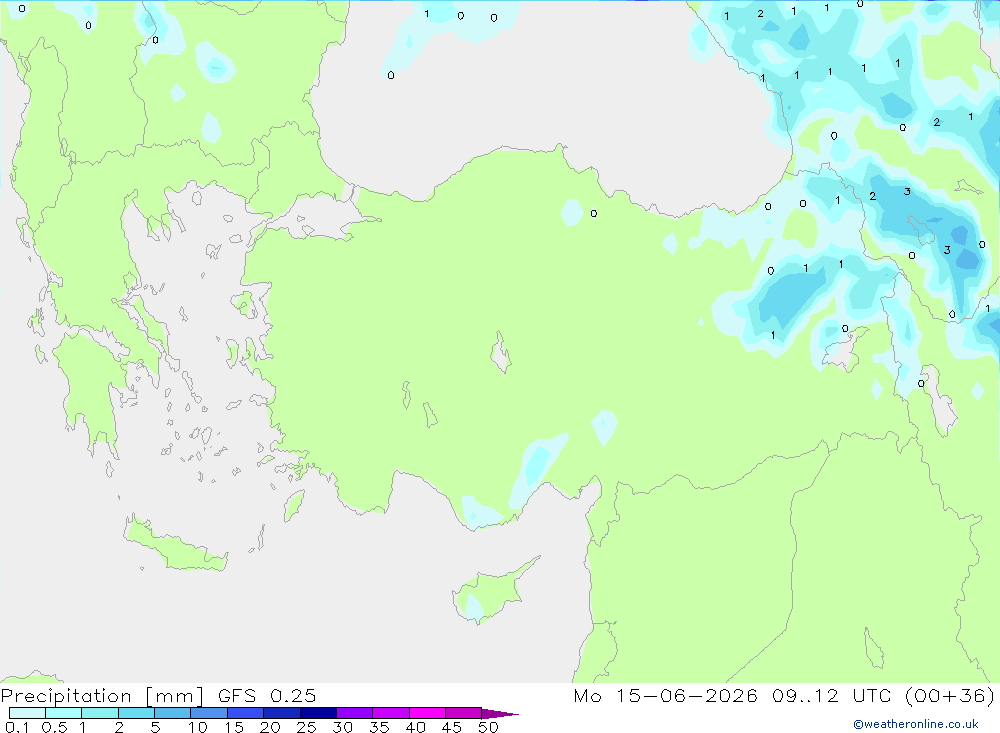Image resolution: width=1000 pixels, height=733 pixels.
Task: Open the weatheronline.co.uk link
Action: point(916,724)
